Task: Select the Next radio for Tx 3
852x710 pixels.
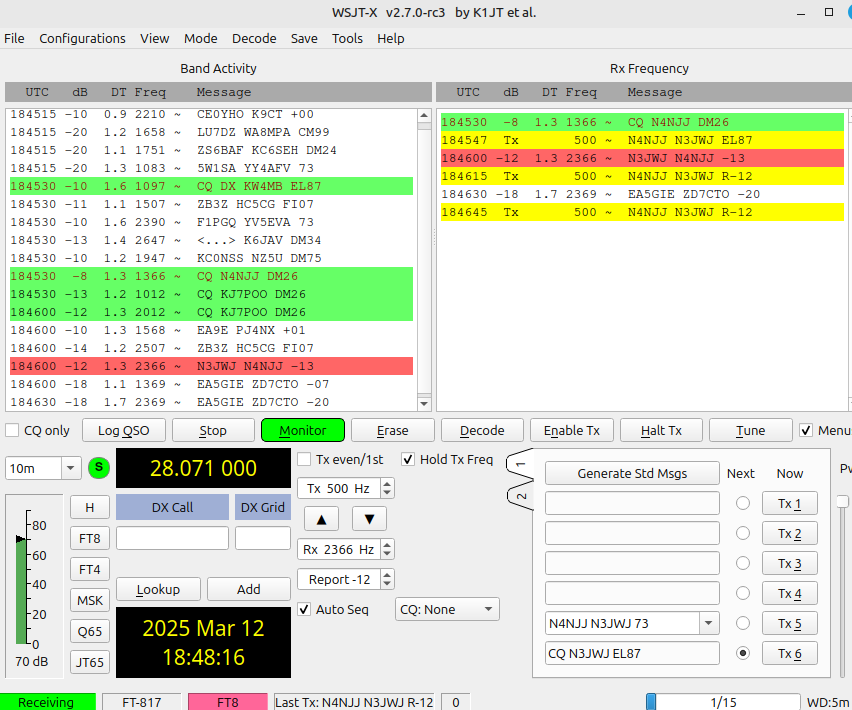Action: [743, 563]
